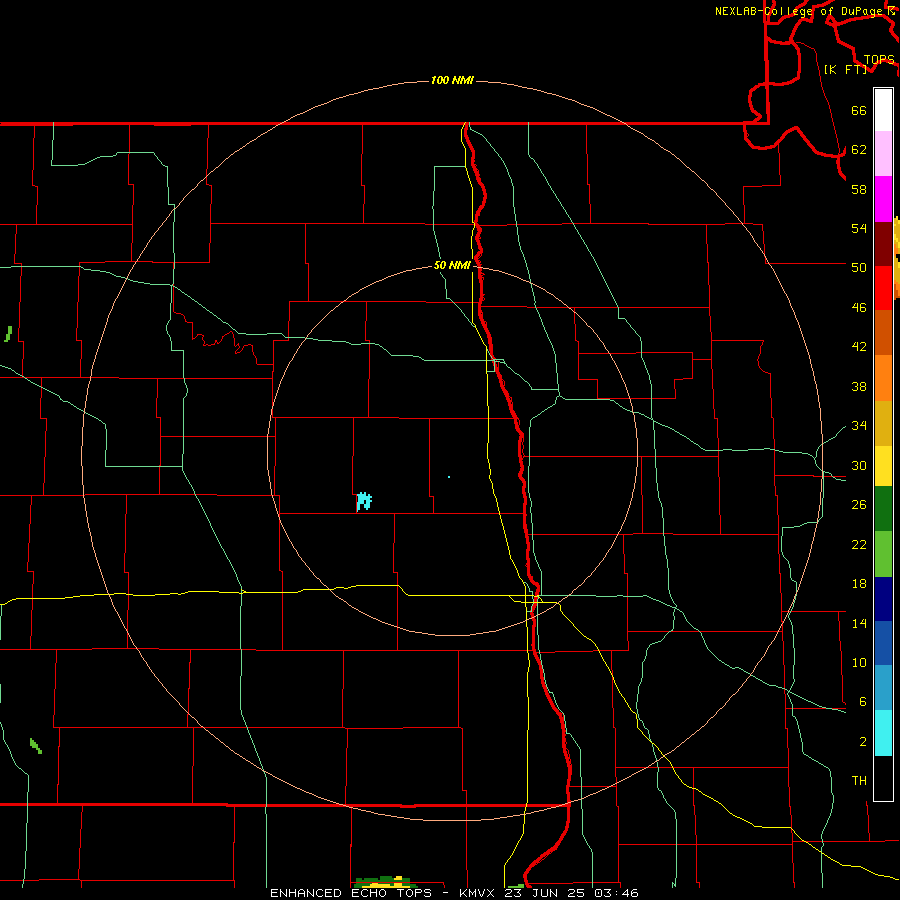900x900 pixels.
Task: Click the "42" scale value
Action: (x=859, y=347)
